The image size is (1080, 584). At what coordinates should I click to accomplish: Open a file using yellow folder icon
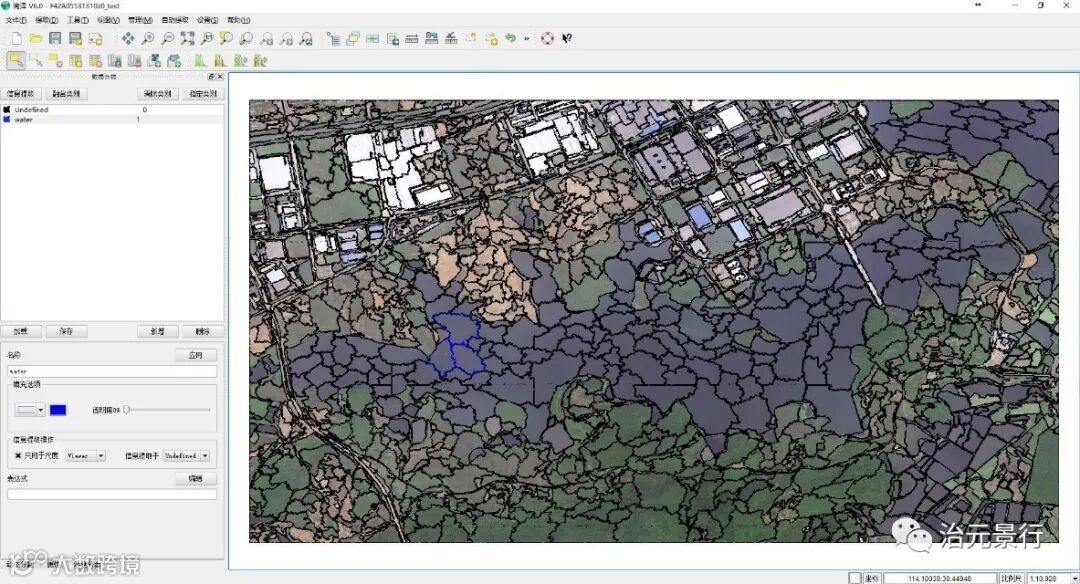coord(36,39)
